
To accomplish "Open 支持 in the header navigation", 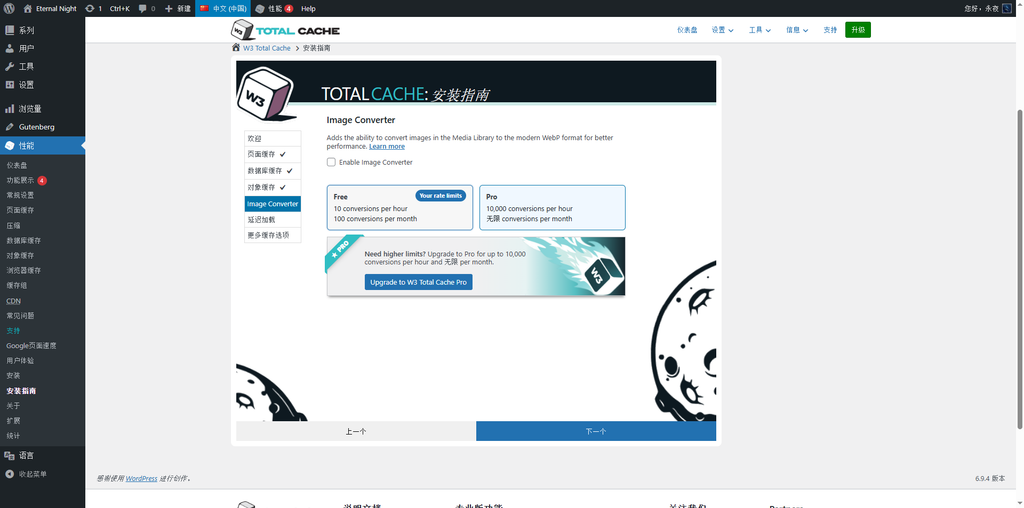I will coord(830,30).
